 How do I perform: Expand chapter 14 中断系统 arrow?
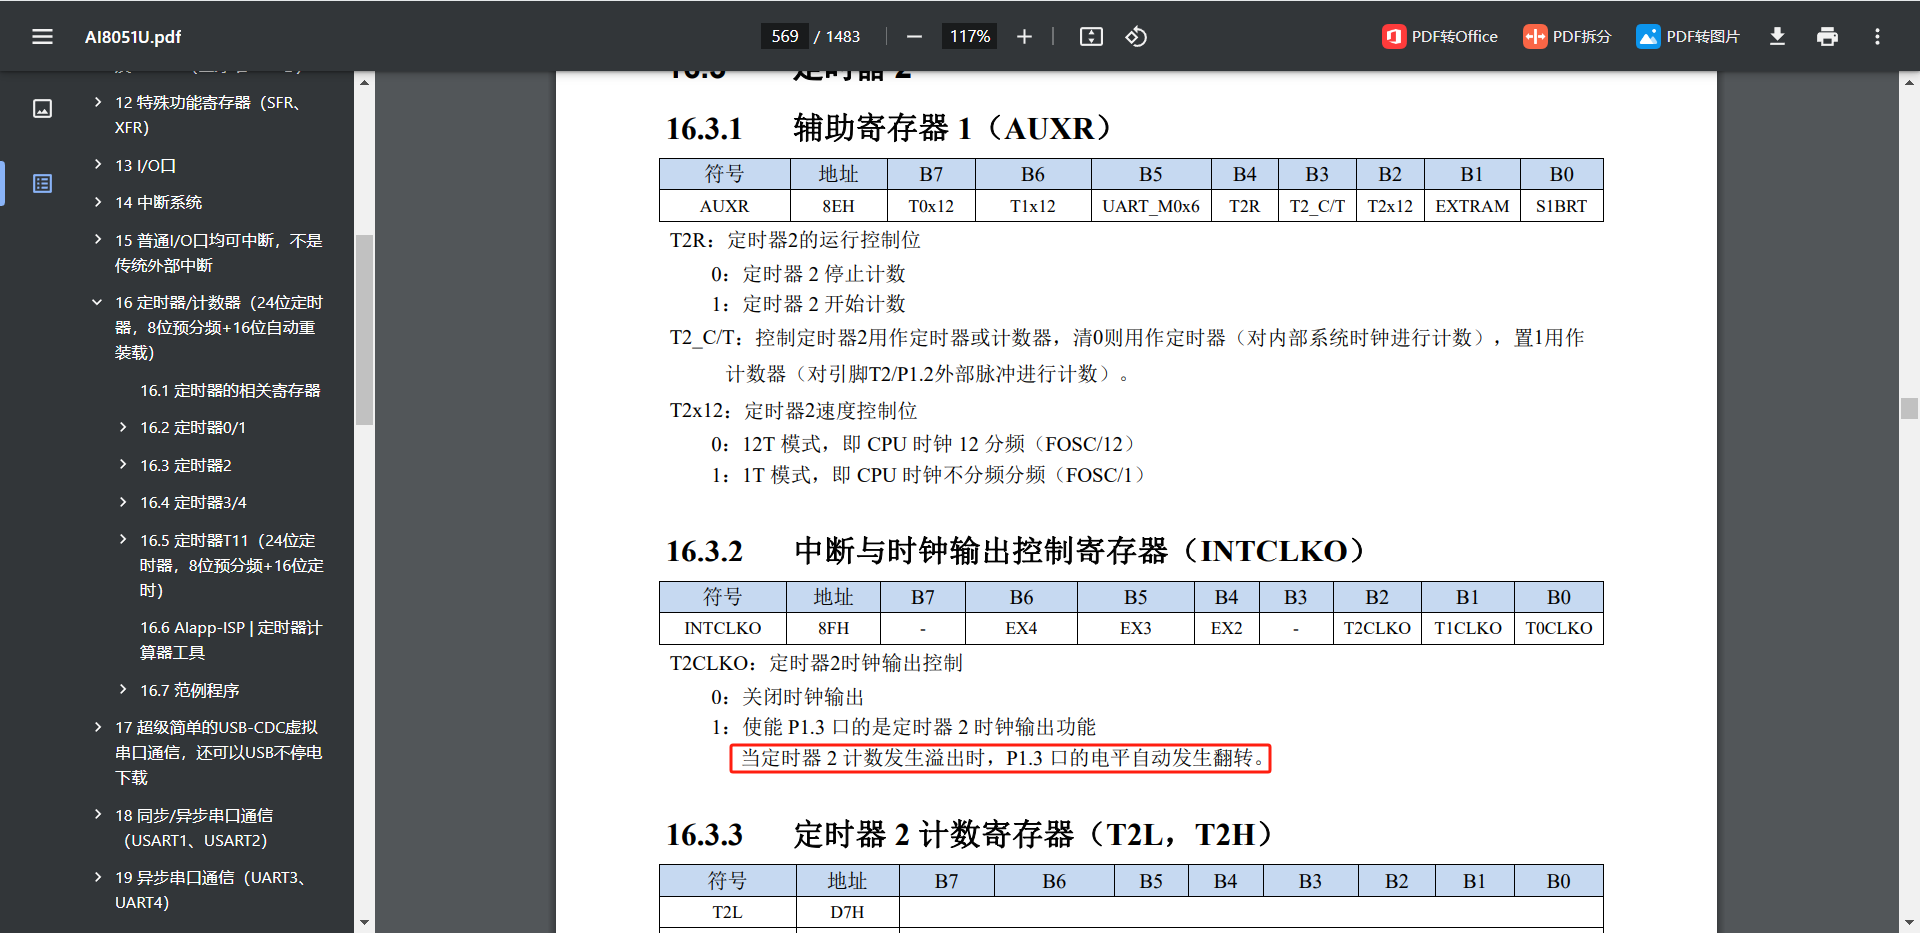coord(97,202)
